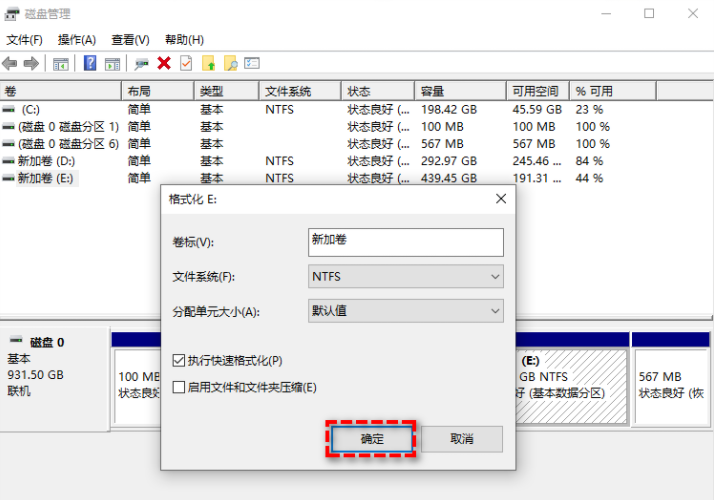Close the Format E: dialog
The image size is (714, 500).
coord(500,199)
